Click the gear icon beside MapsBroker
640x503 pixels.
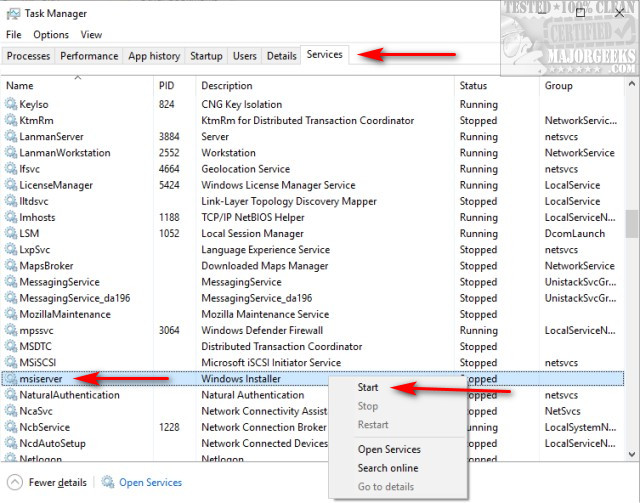tap(11, 265)
